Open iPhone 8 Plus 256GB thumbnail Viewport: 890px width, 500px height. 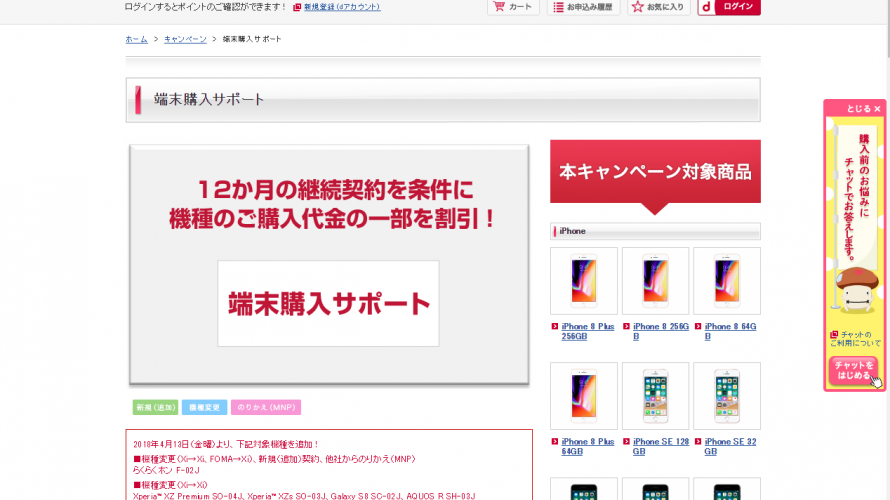tap(583, 280)
